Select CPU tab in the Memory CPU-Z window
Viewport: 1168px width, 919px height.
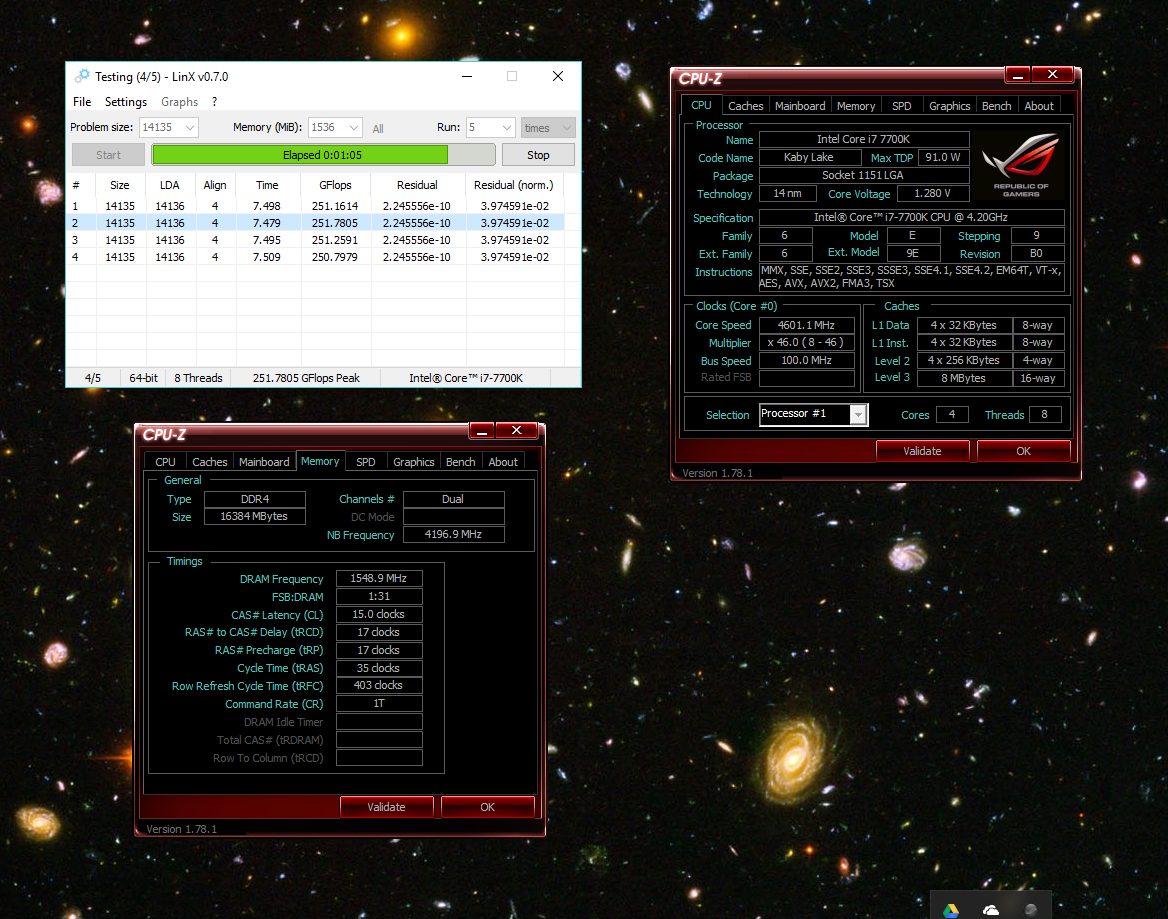click(x=165, y=462)
